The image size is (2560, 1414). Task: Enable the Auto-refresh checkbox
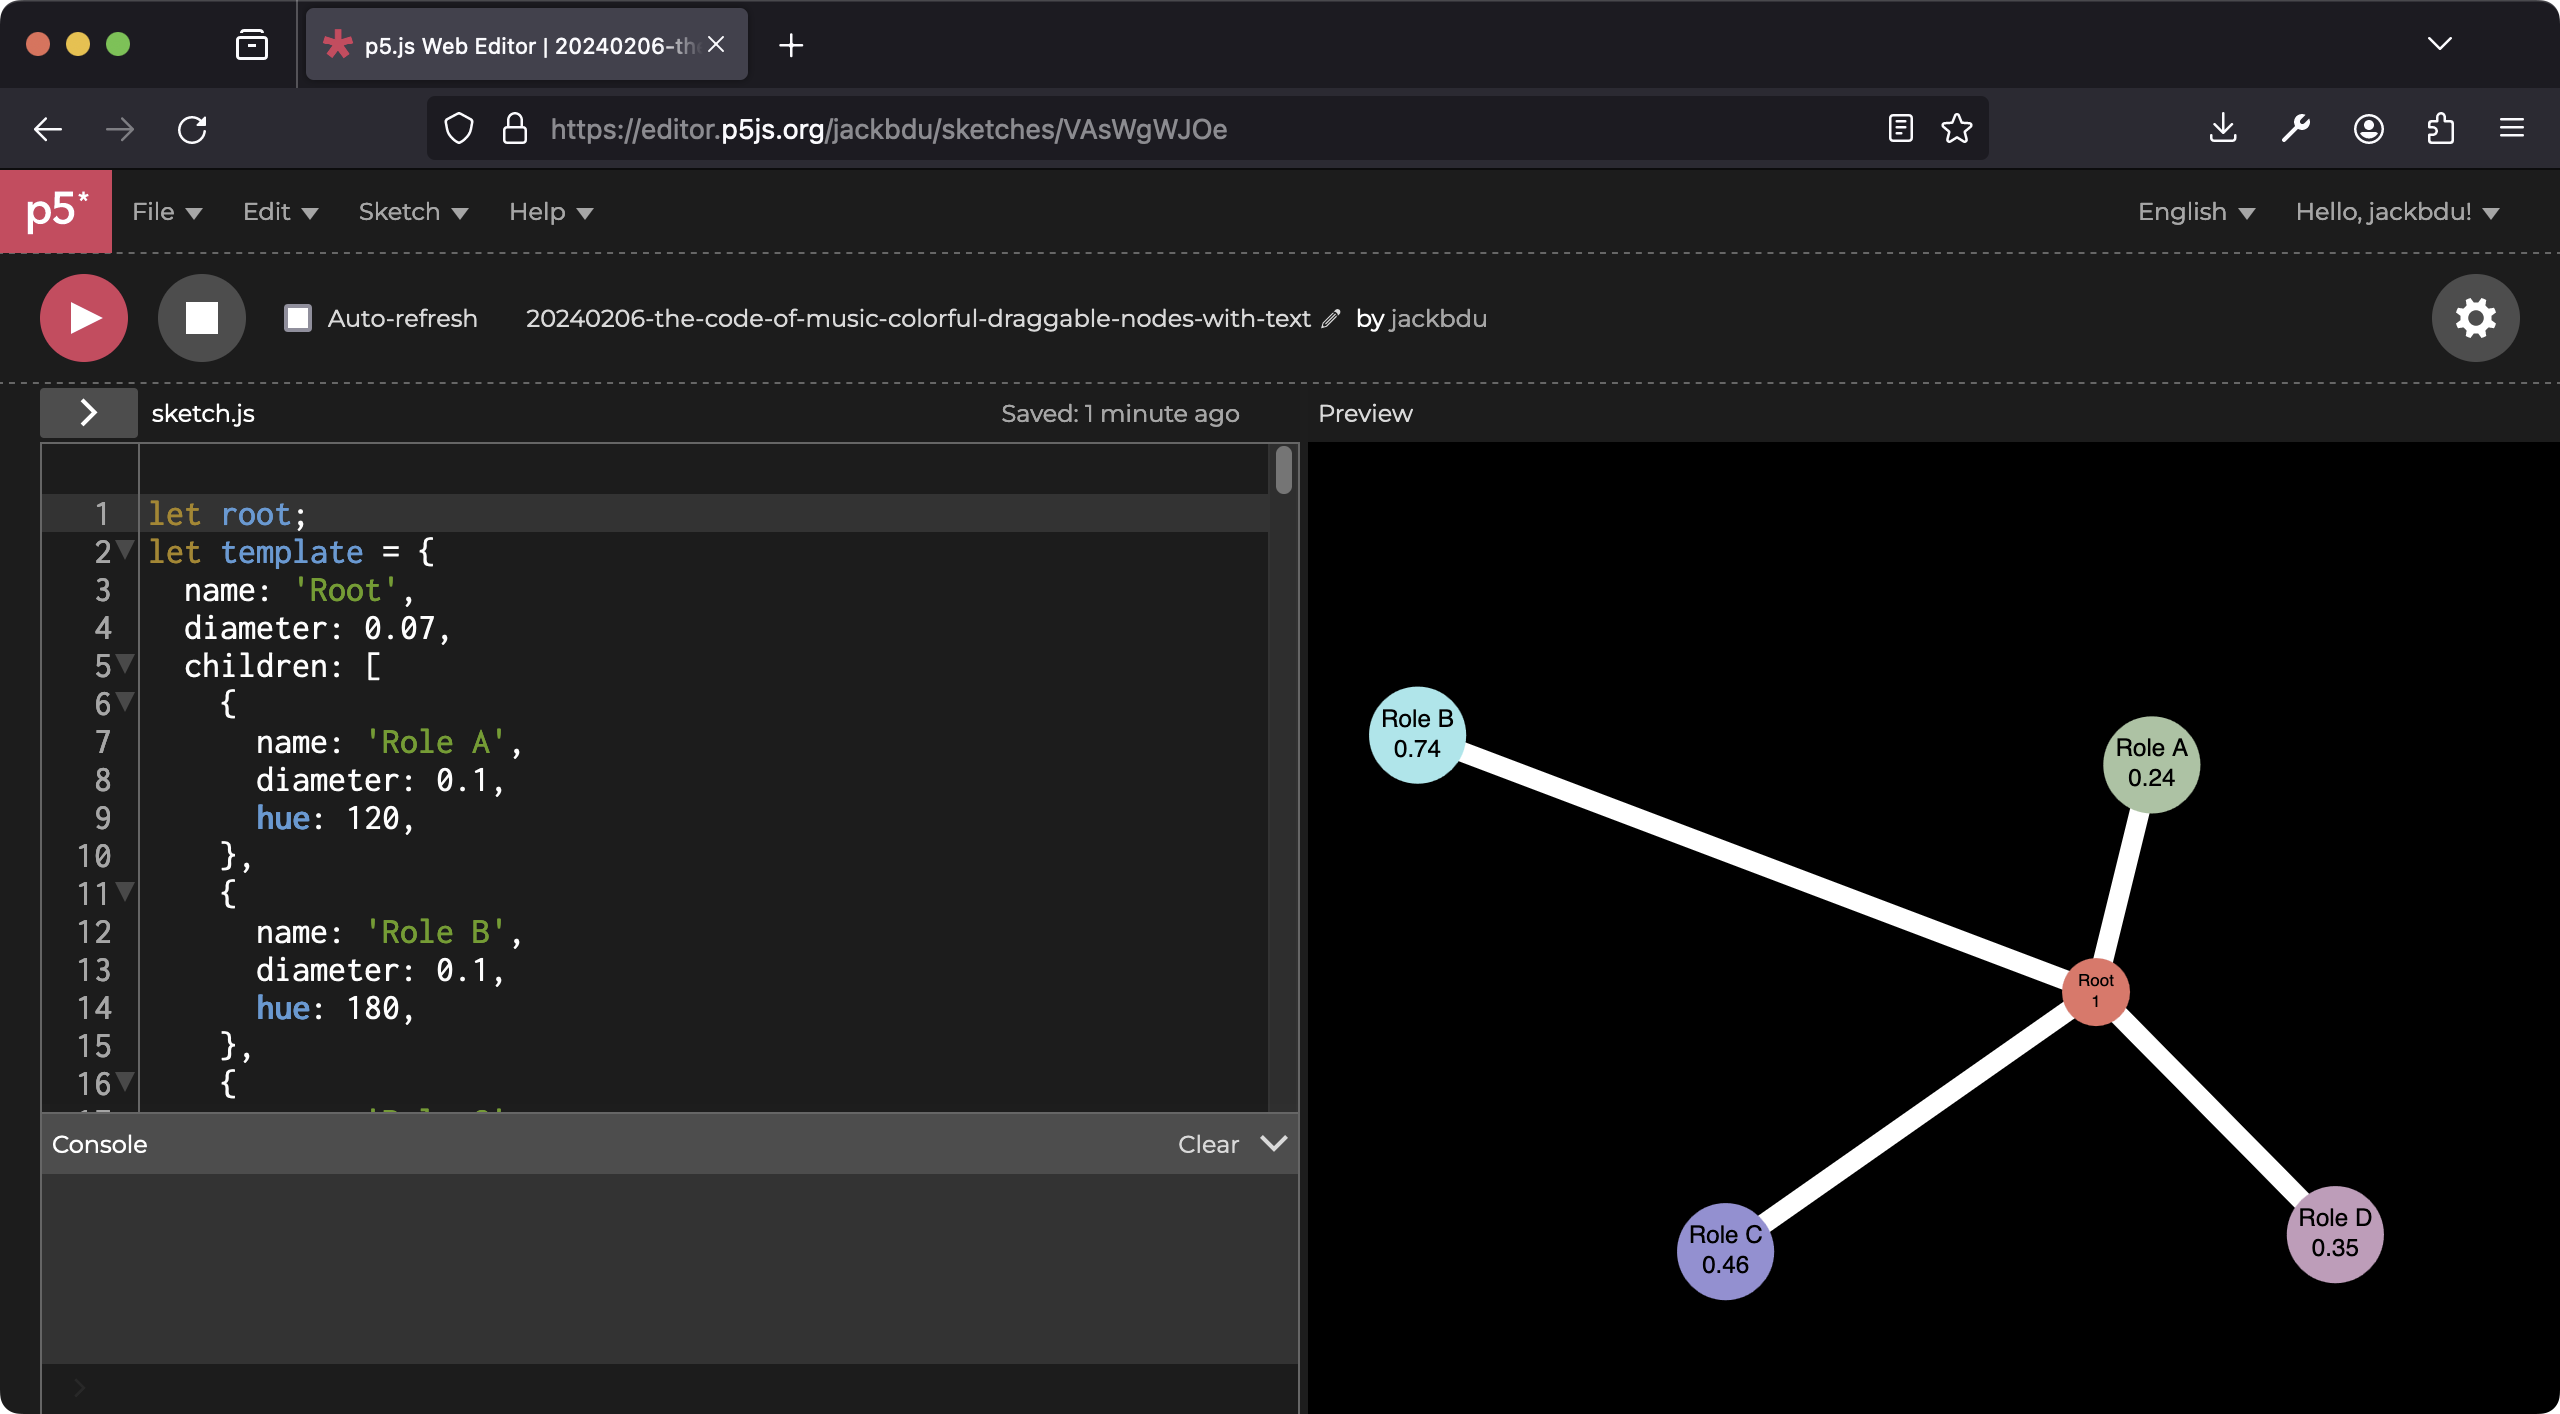pyautogui.click(x=298, y=318)
